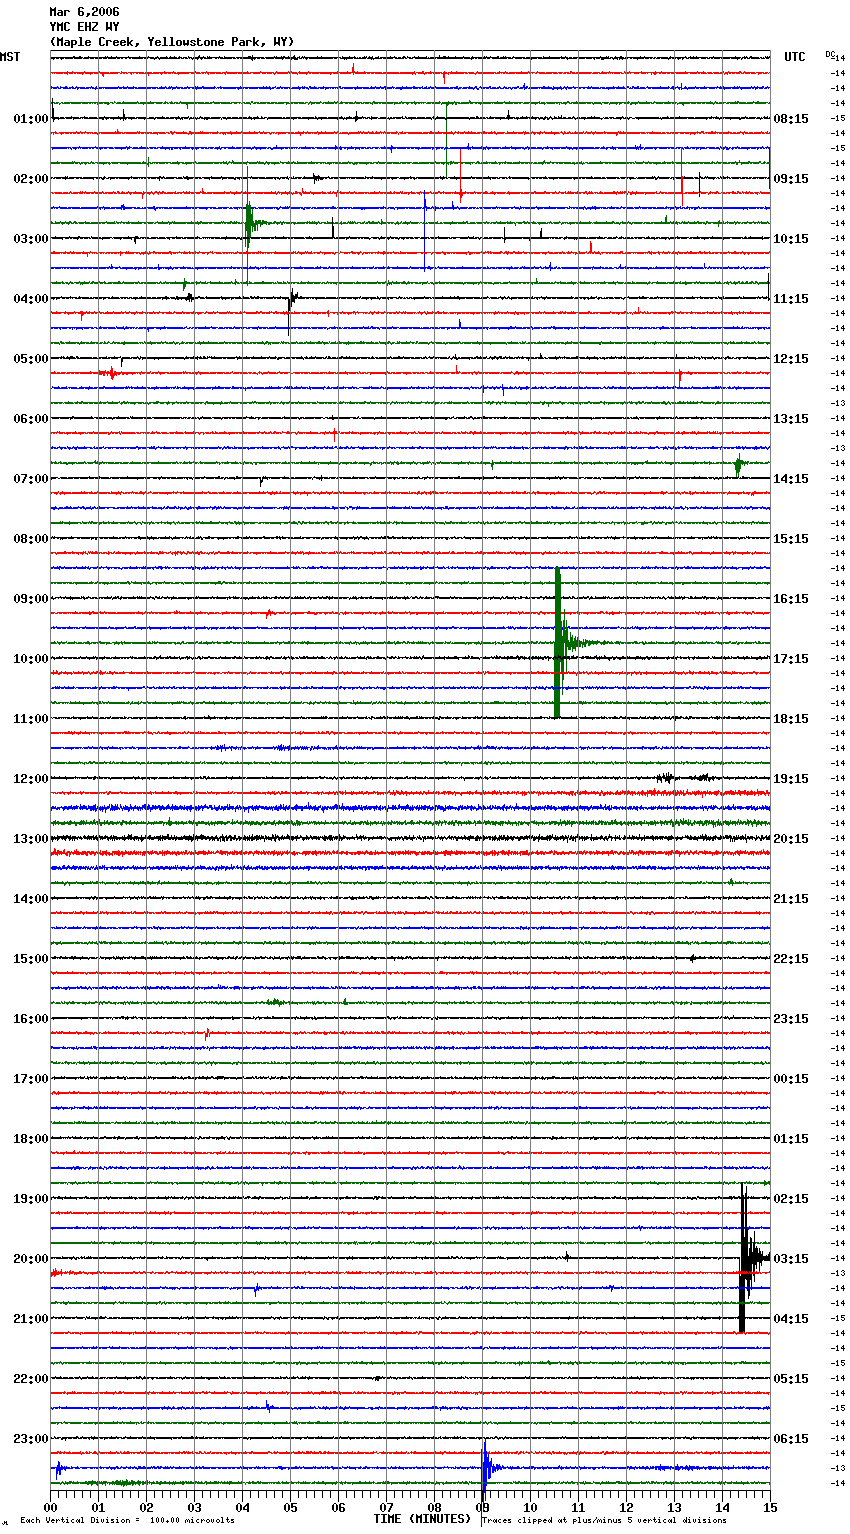Image resolution: width=850 pixels, height=1534 pixels.
Task: Click the '(Maple Creek, Yellowstone Park, WY)' title
Action: click(172, 42)
